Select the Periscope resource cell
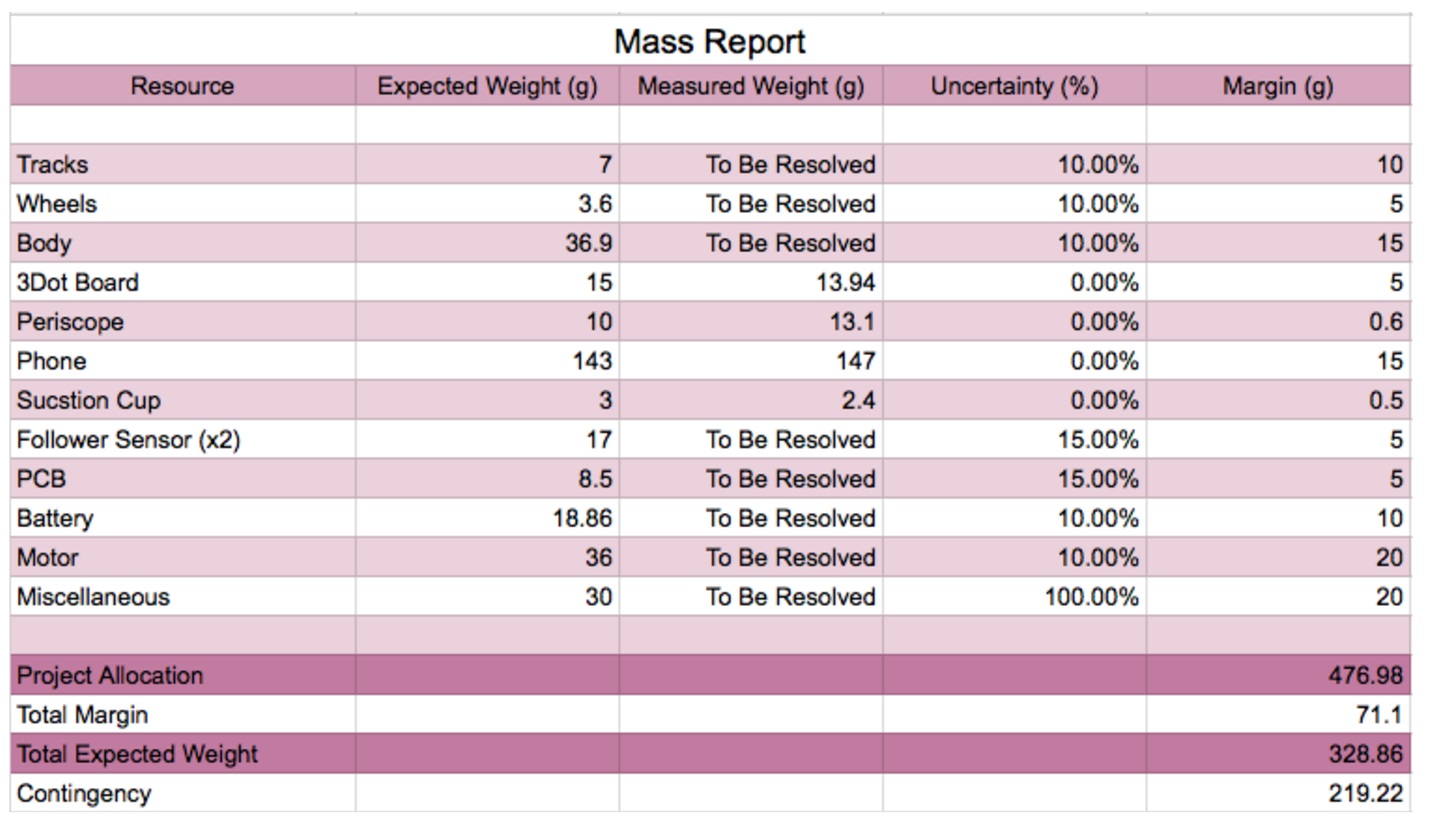This screenshot has width=1430, height=821. [x=182, y=322]
